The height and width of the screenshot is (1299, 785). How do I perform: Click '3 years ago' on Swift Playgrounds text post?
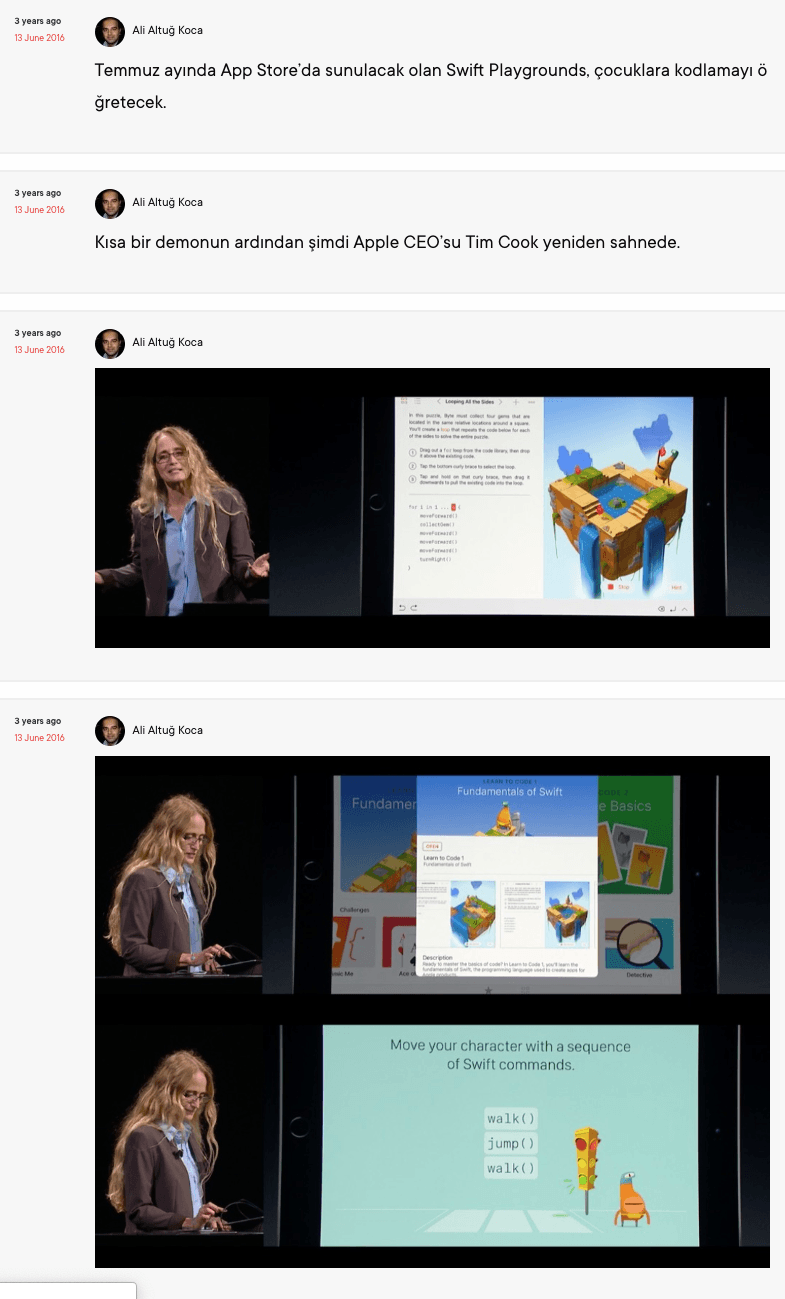point(37,21)
